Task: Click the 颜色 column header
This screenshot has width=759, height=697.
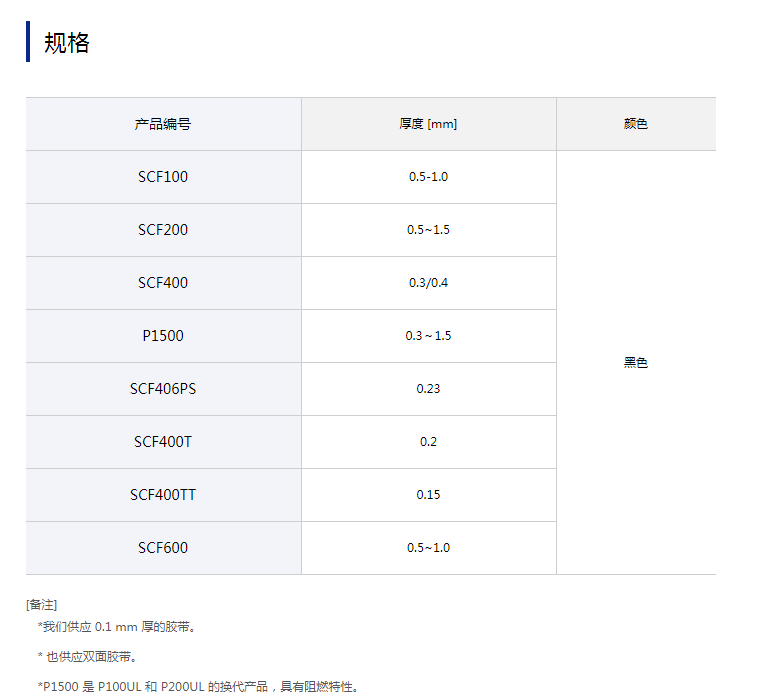Action: (635, 124)
